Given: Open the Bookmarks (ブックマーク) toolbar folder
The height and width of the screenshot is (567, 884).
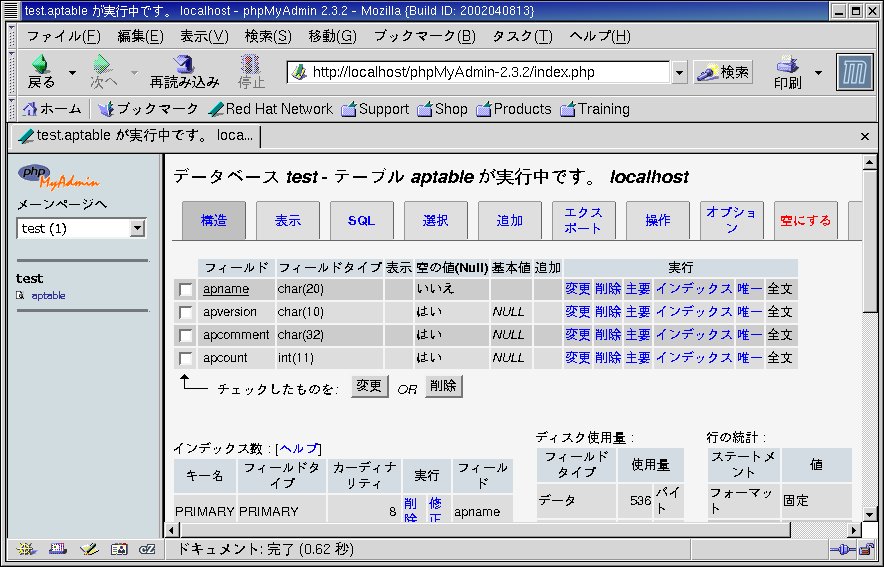Looking at the screenshot, I should 148,109.
